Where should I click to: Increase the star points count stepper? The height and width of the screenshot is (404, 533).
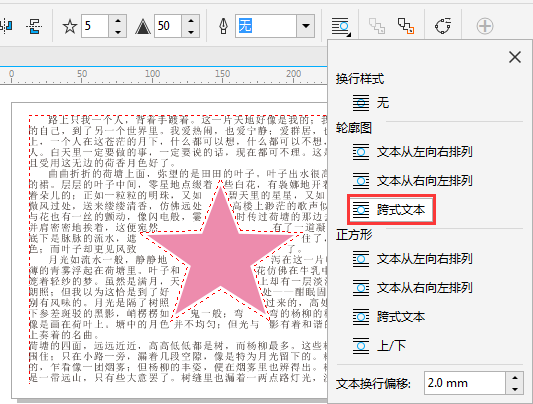click(118, 20)
